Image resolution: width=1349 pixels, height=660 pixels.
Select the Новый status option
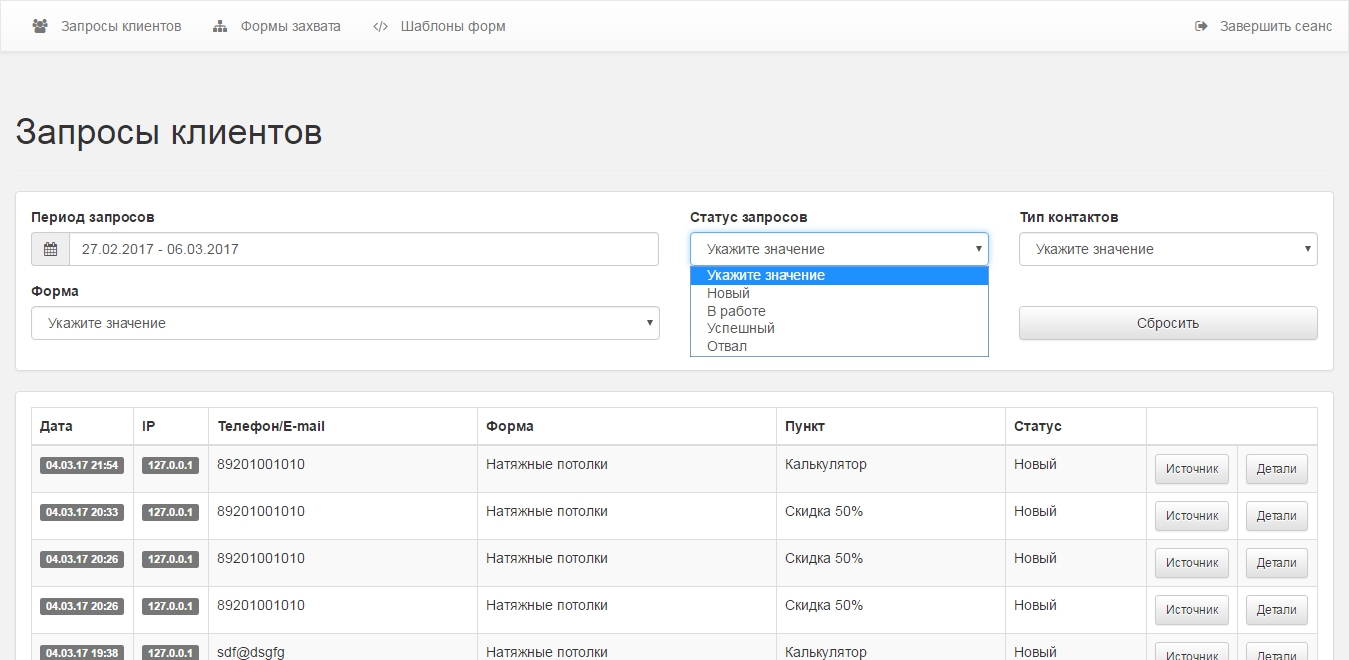(728, 293)
